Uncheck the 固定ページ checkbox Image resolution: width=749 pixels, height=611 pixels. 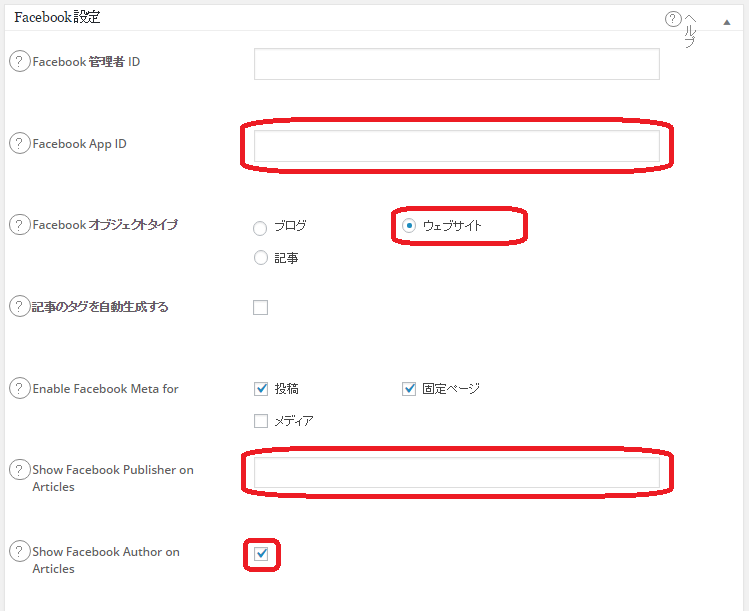pos(409,389)
